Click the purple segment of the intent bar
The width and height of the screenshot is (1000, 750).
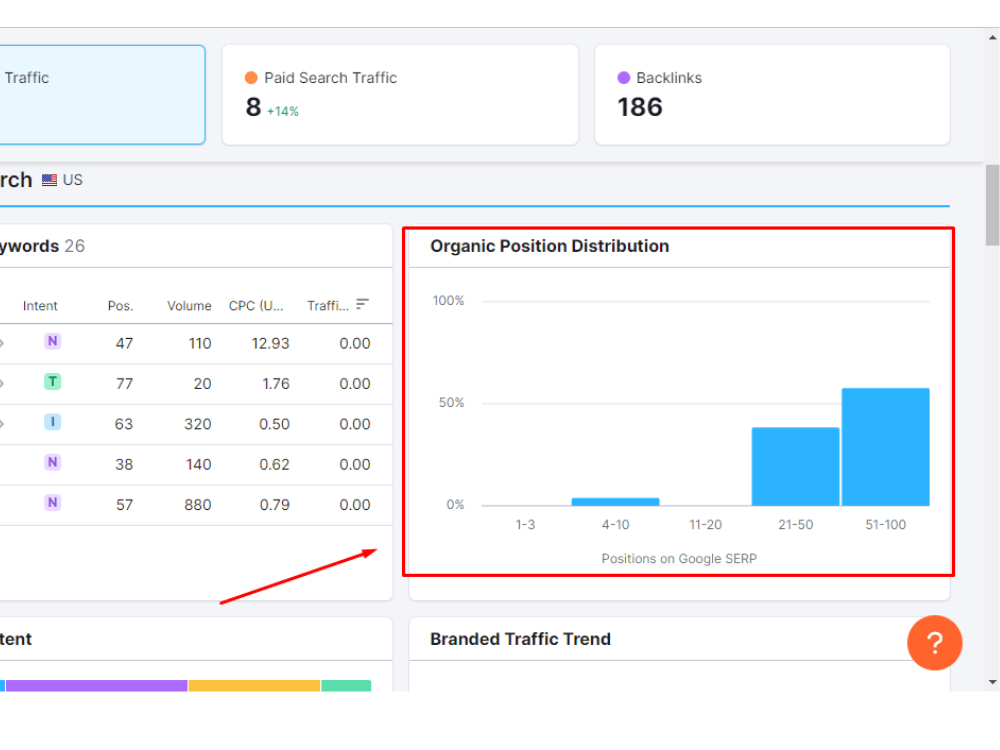click(96, 686)
